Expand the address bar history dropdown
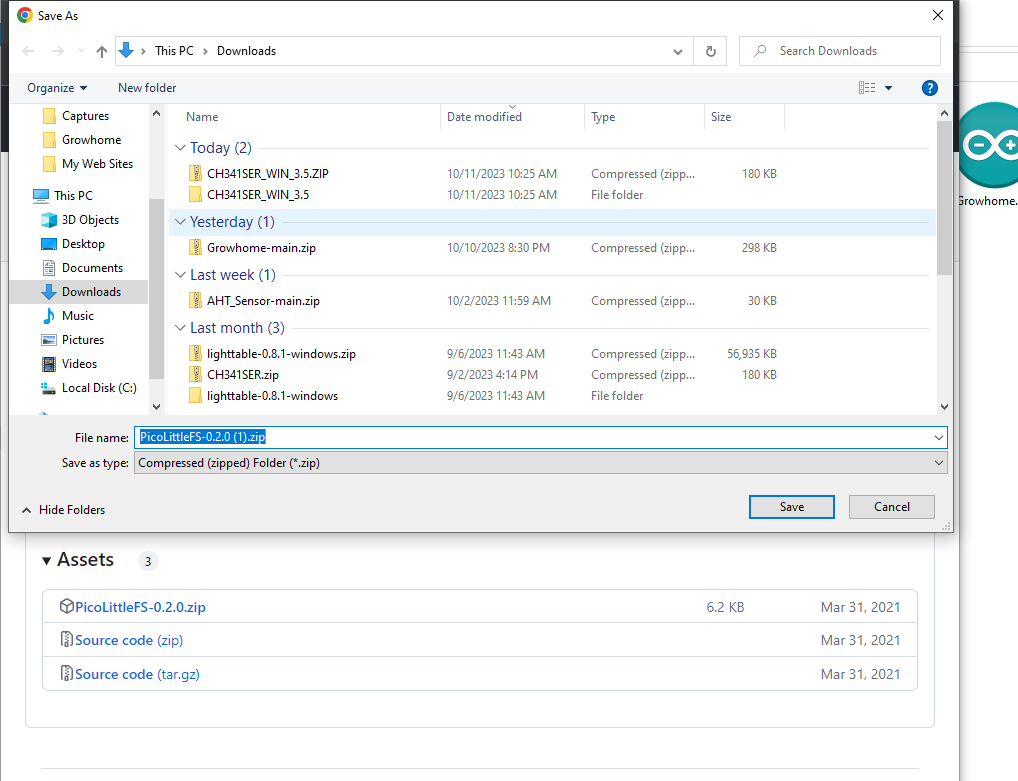Viewport: 1018px width, 781px height. coord(678,51)
